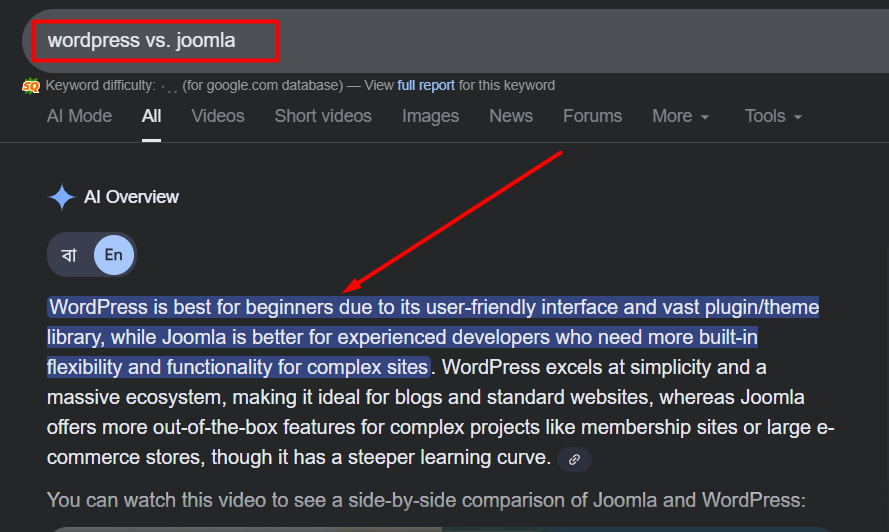The image size is (889, 532).
Task: Select the En language option
Action: tap(114, 255)
